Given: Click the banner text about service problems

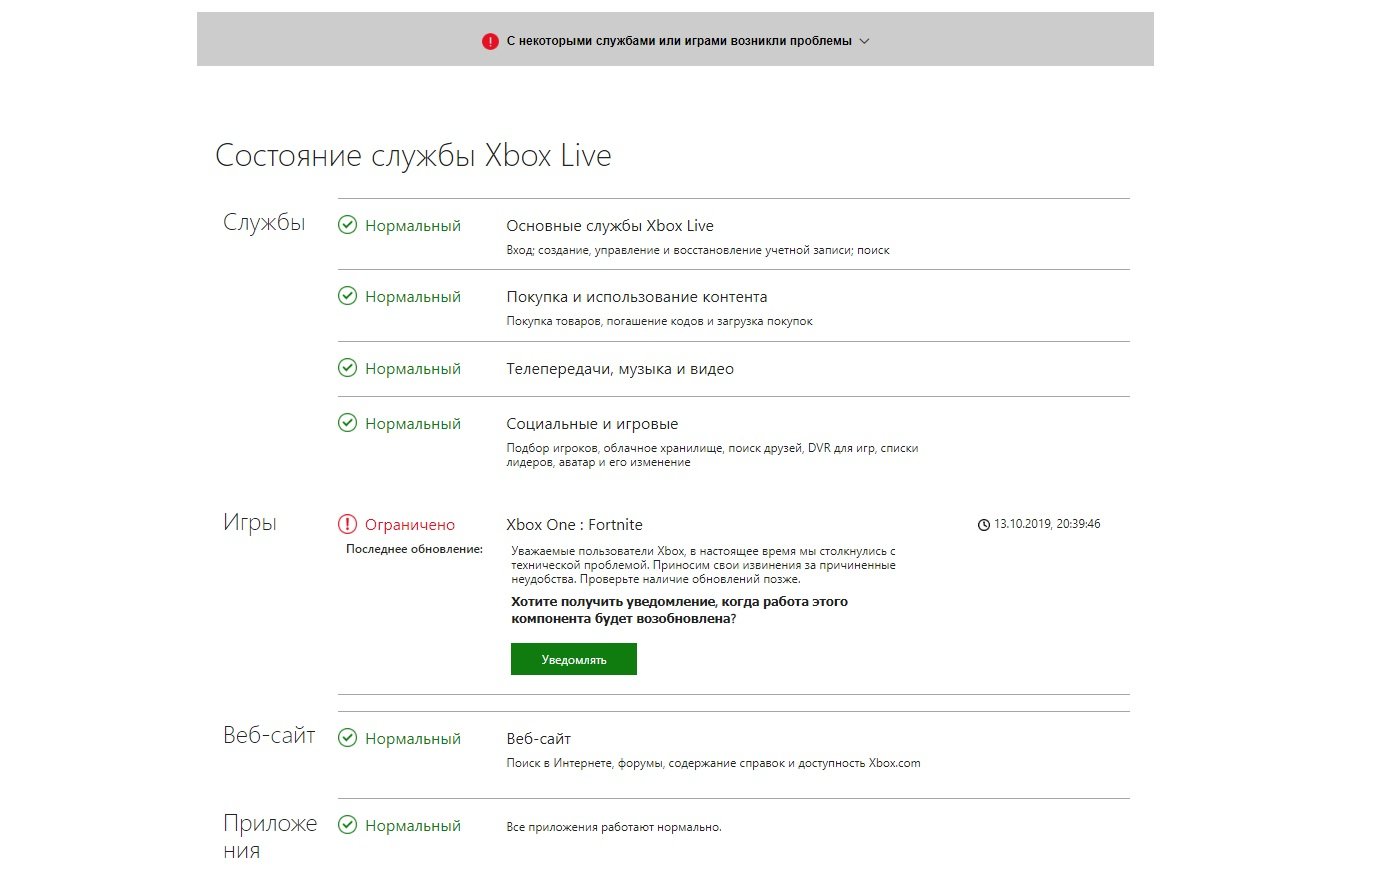Looking at the screenshot, I should [679, 41].
